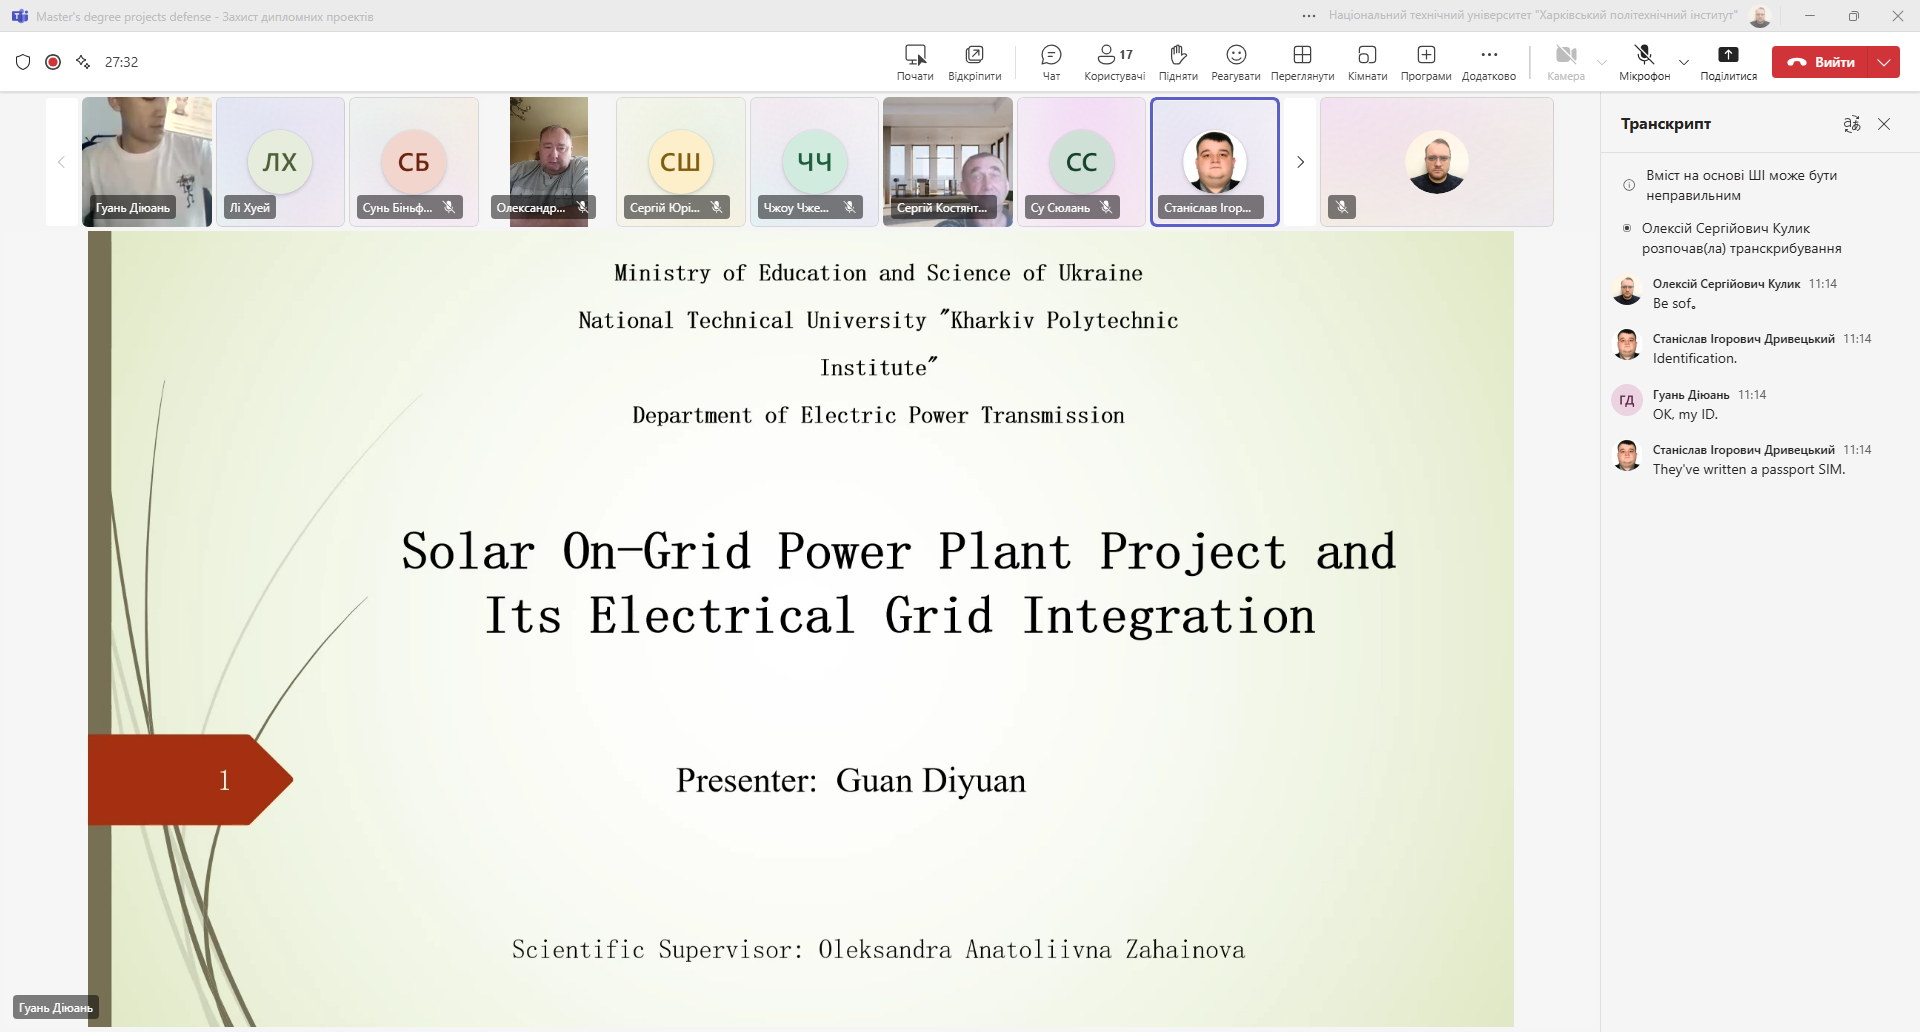Show the participants list (Користувачі)
The width and height of the screenshot is (1920, 1032).
(1114, 61)
